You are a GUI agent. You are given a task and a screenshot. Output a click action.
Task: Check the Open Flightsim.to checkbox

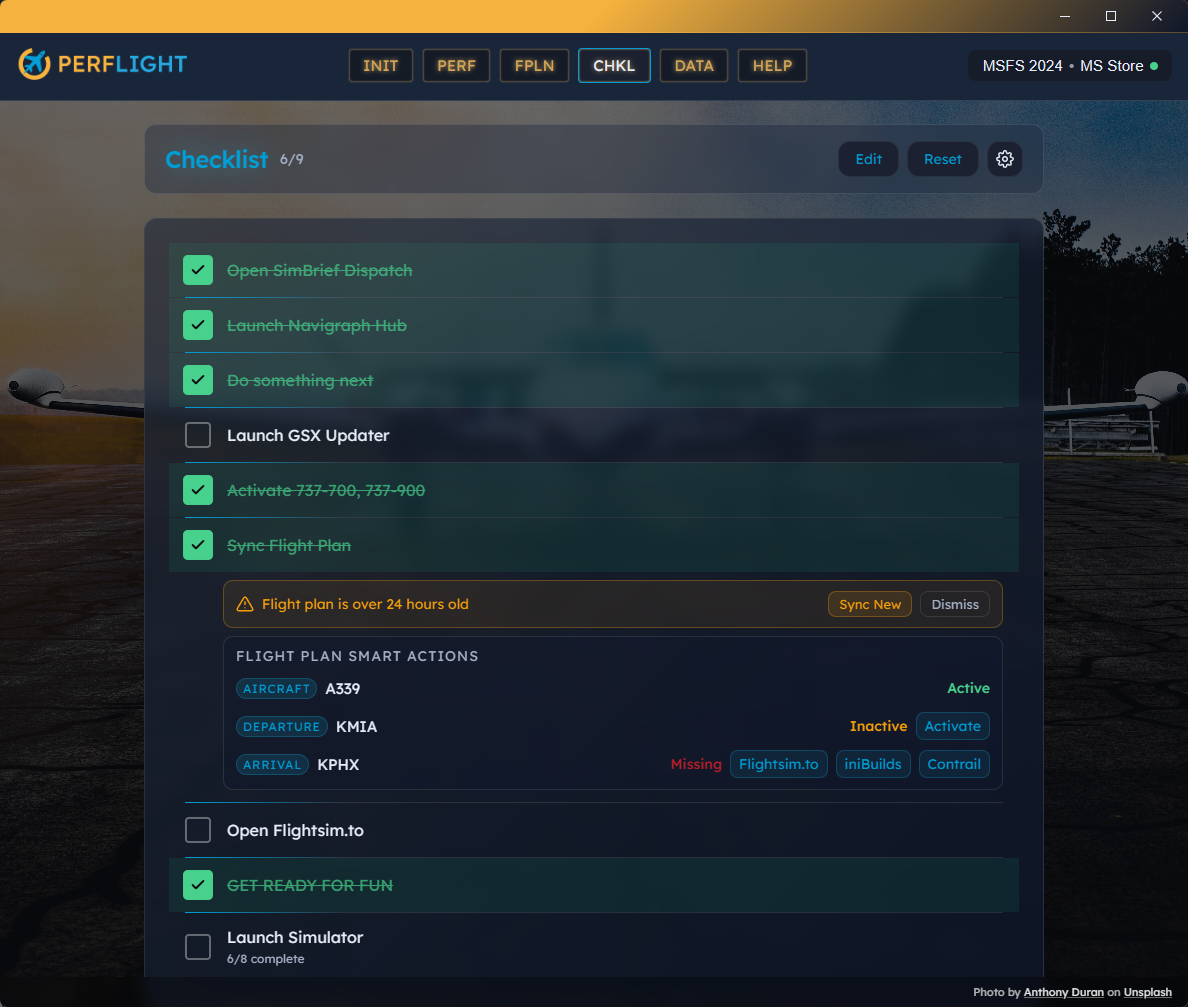[197, 830]
